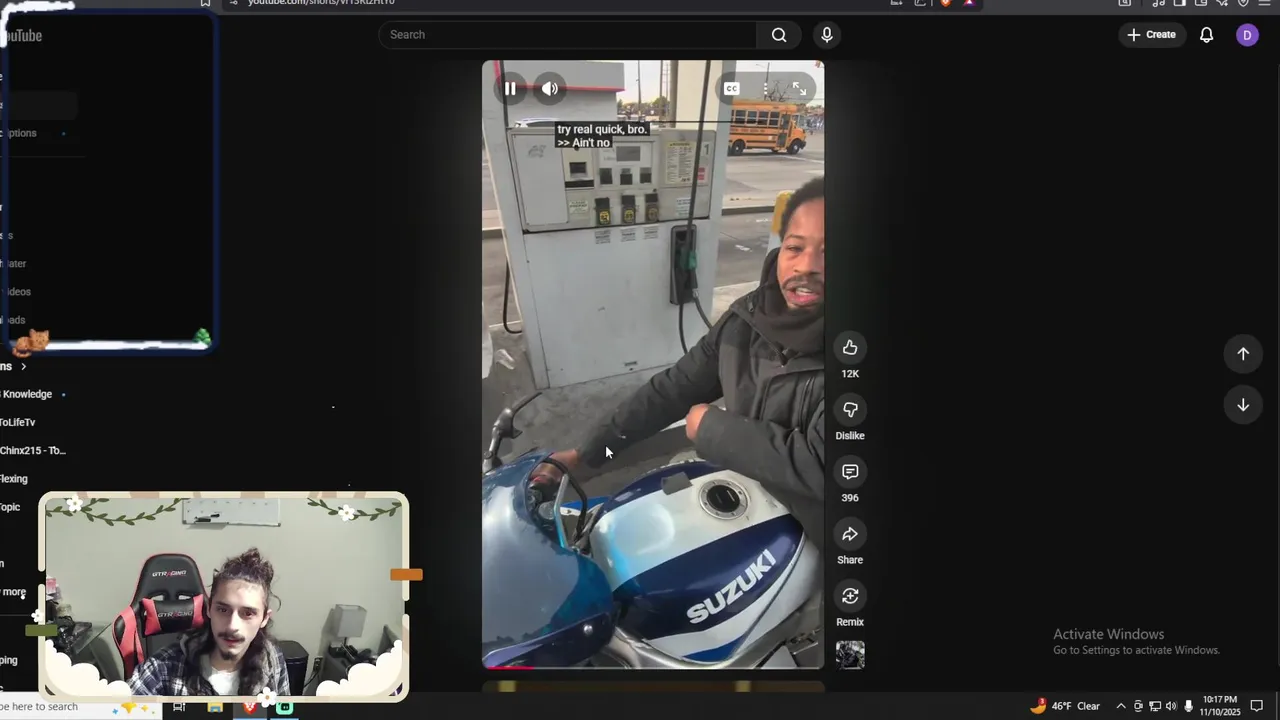Remix this Short

coord(850,596)
